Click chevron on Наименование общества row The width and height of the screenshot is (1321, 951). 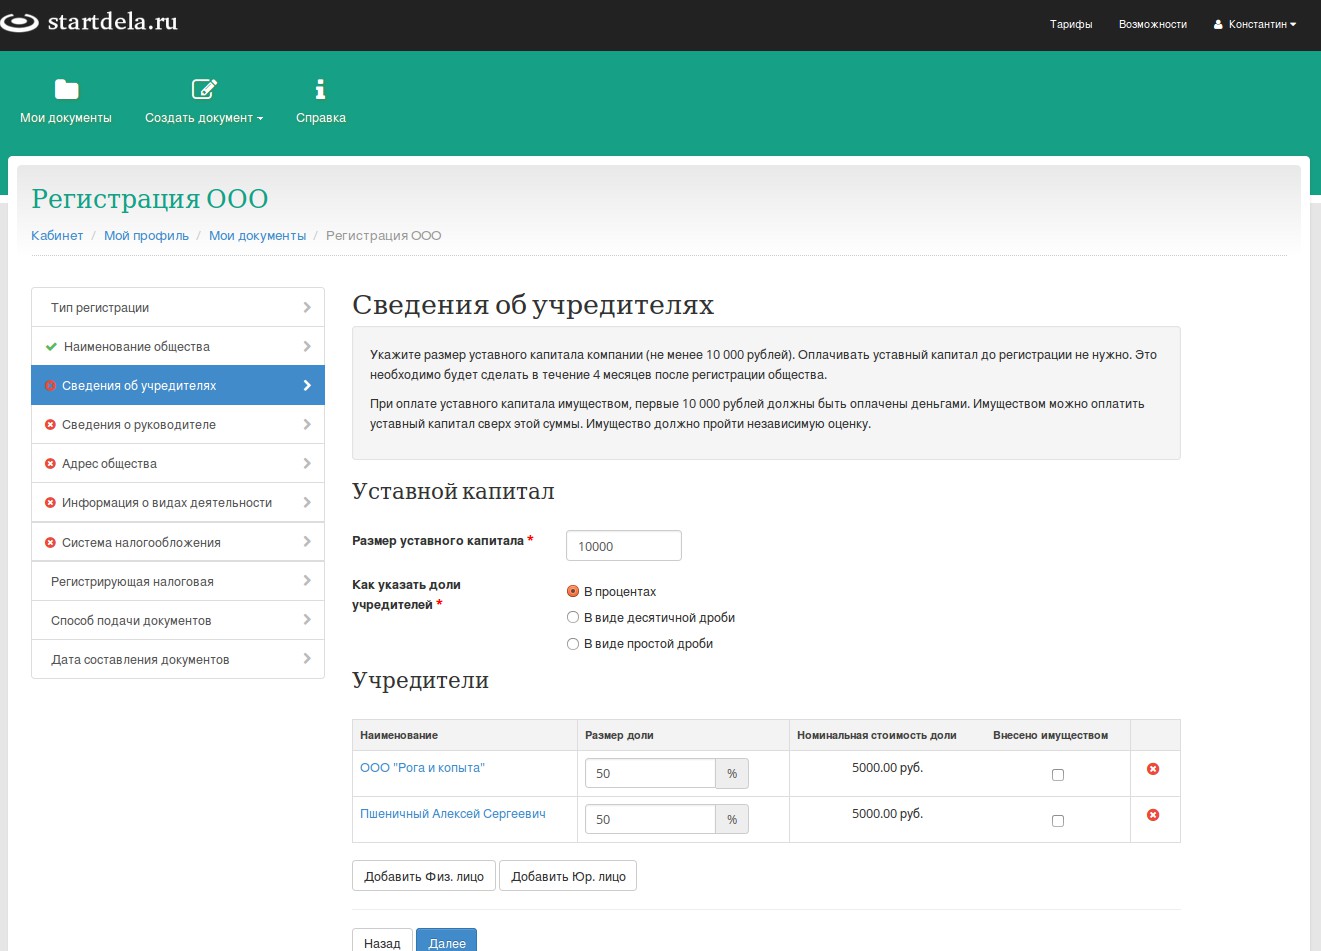point(307,346)
